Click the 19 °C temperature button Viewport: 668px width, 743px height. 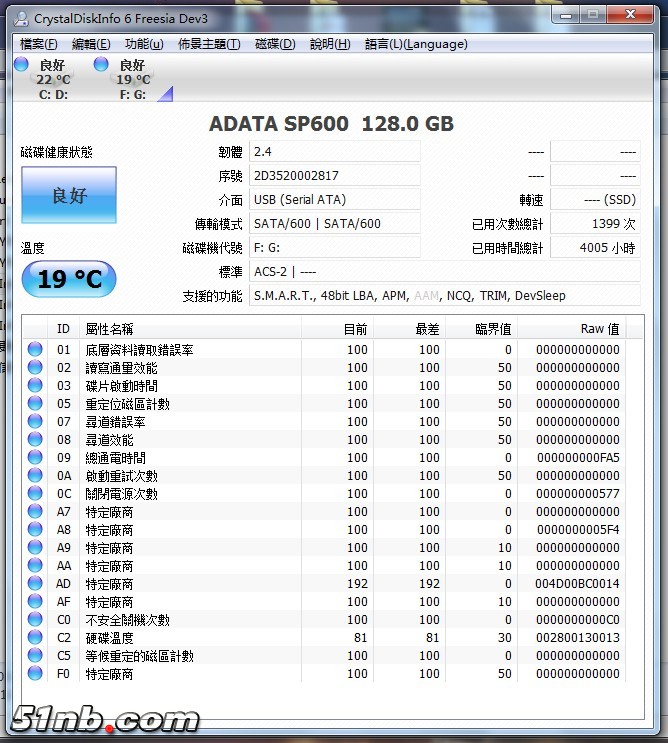(x=69, y=279)
